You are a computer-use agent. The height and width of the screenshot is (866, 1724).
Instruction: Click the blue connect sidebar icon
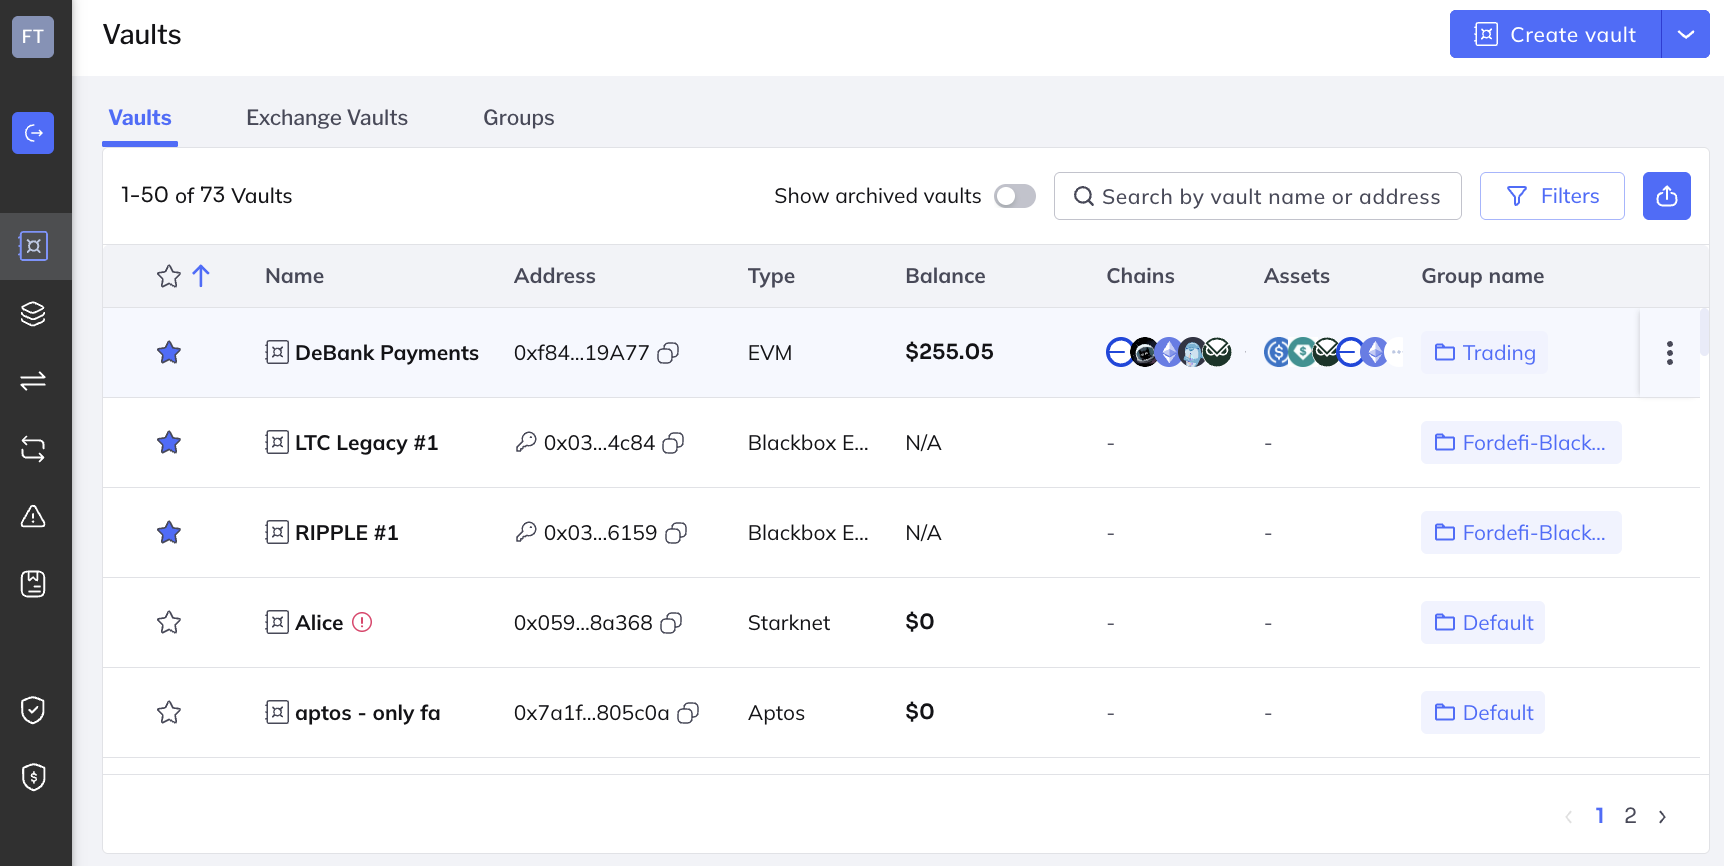pos(33,133)
